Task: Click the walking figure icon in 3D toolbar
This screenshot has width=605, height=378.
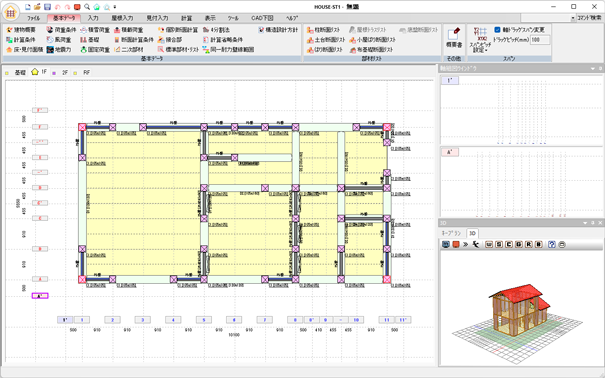Action: [x=476, y=245]
